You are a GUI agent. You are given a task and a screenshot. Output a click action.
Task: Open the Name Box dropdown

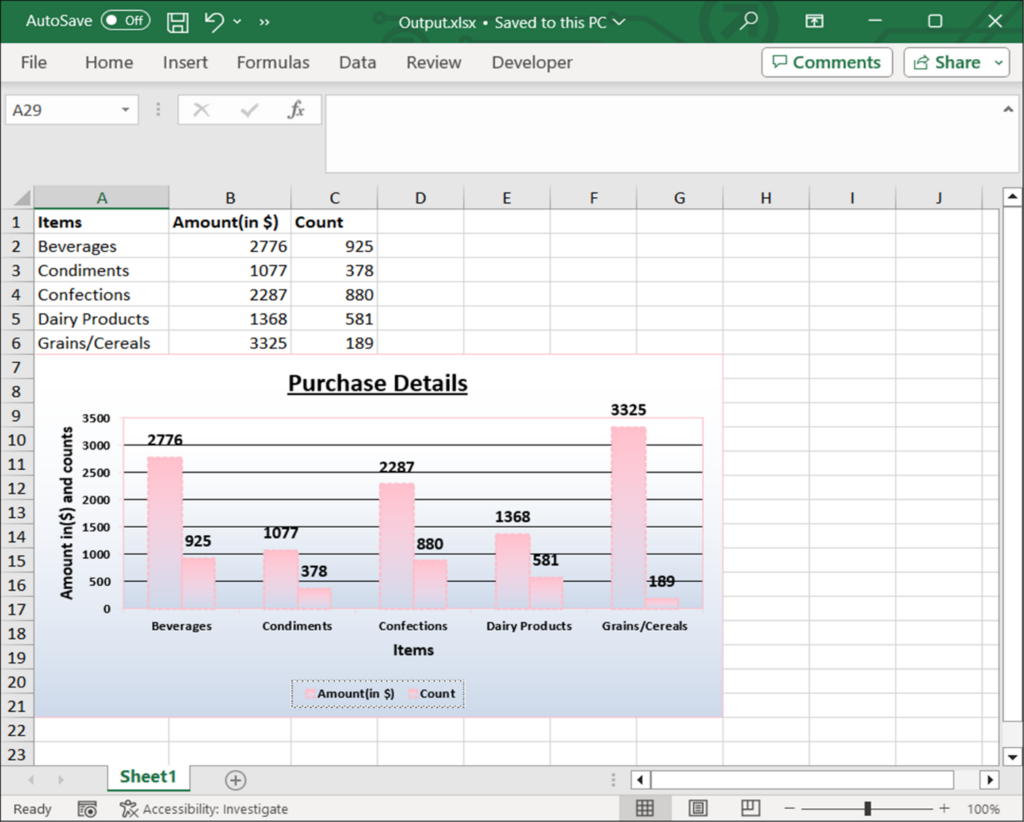coord(124,109)
